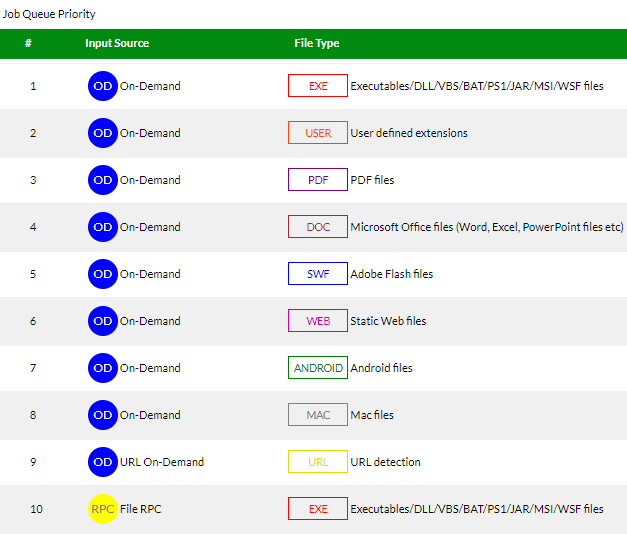Click the DOC file type badge

(318, 226)
